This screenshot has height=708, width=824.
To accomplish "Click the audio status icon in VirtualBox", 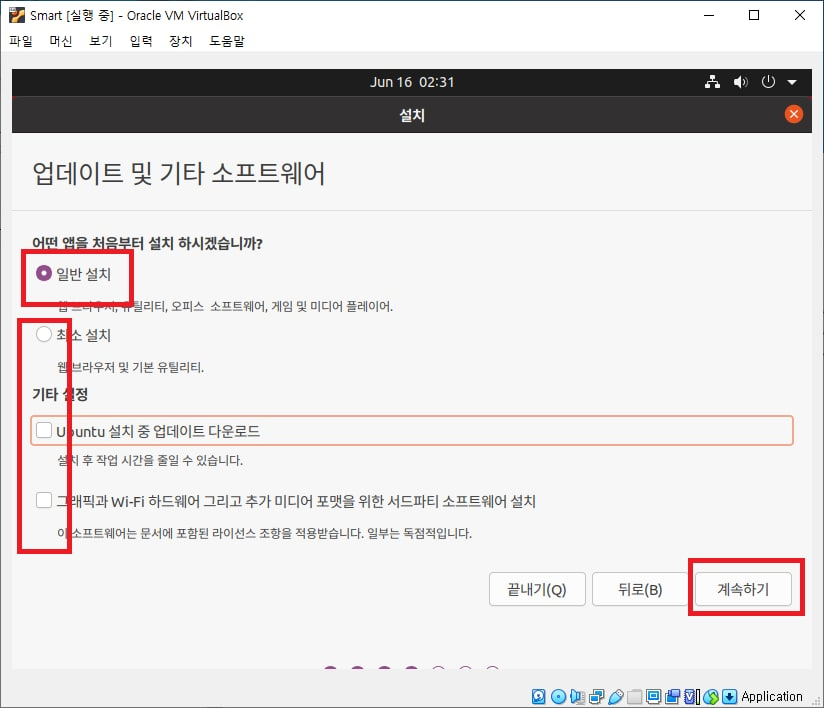I will tap(577, 696).
